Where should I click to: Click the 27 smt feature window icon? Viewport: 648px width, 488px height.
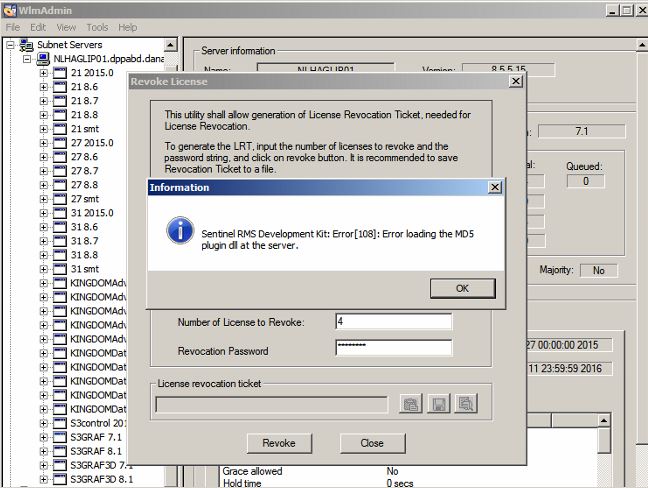(x=60, y=199)
